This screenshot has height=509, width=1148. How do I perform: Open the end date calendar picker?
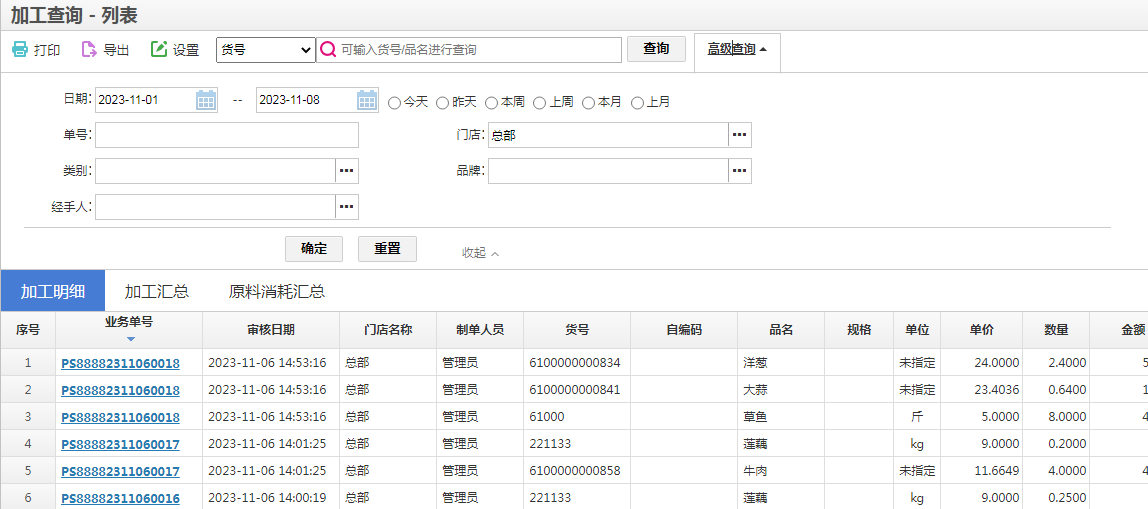pyautogui.click(x=368, y=100)
